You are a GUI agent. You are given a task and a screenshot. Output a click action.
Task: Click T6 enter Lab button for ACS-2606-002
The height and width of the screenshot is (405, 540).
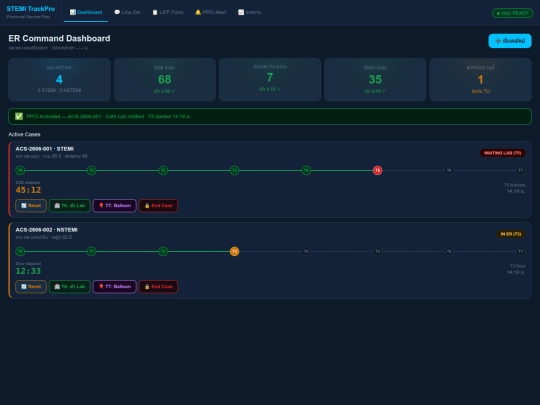70,287
